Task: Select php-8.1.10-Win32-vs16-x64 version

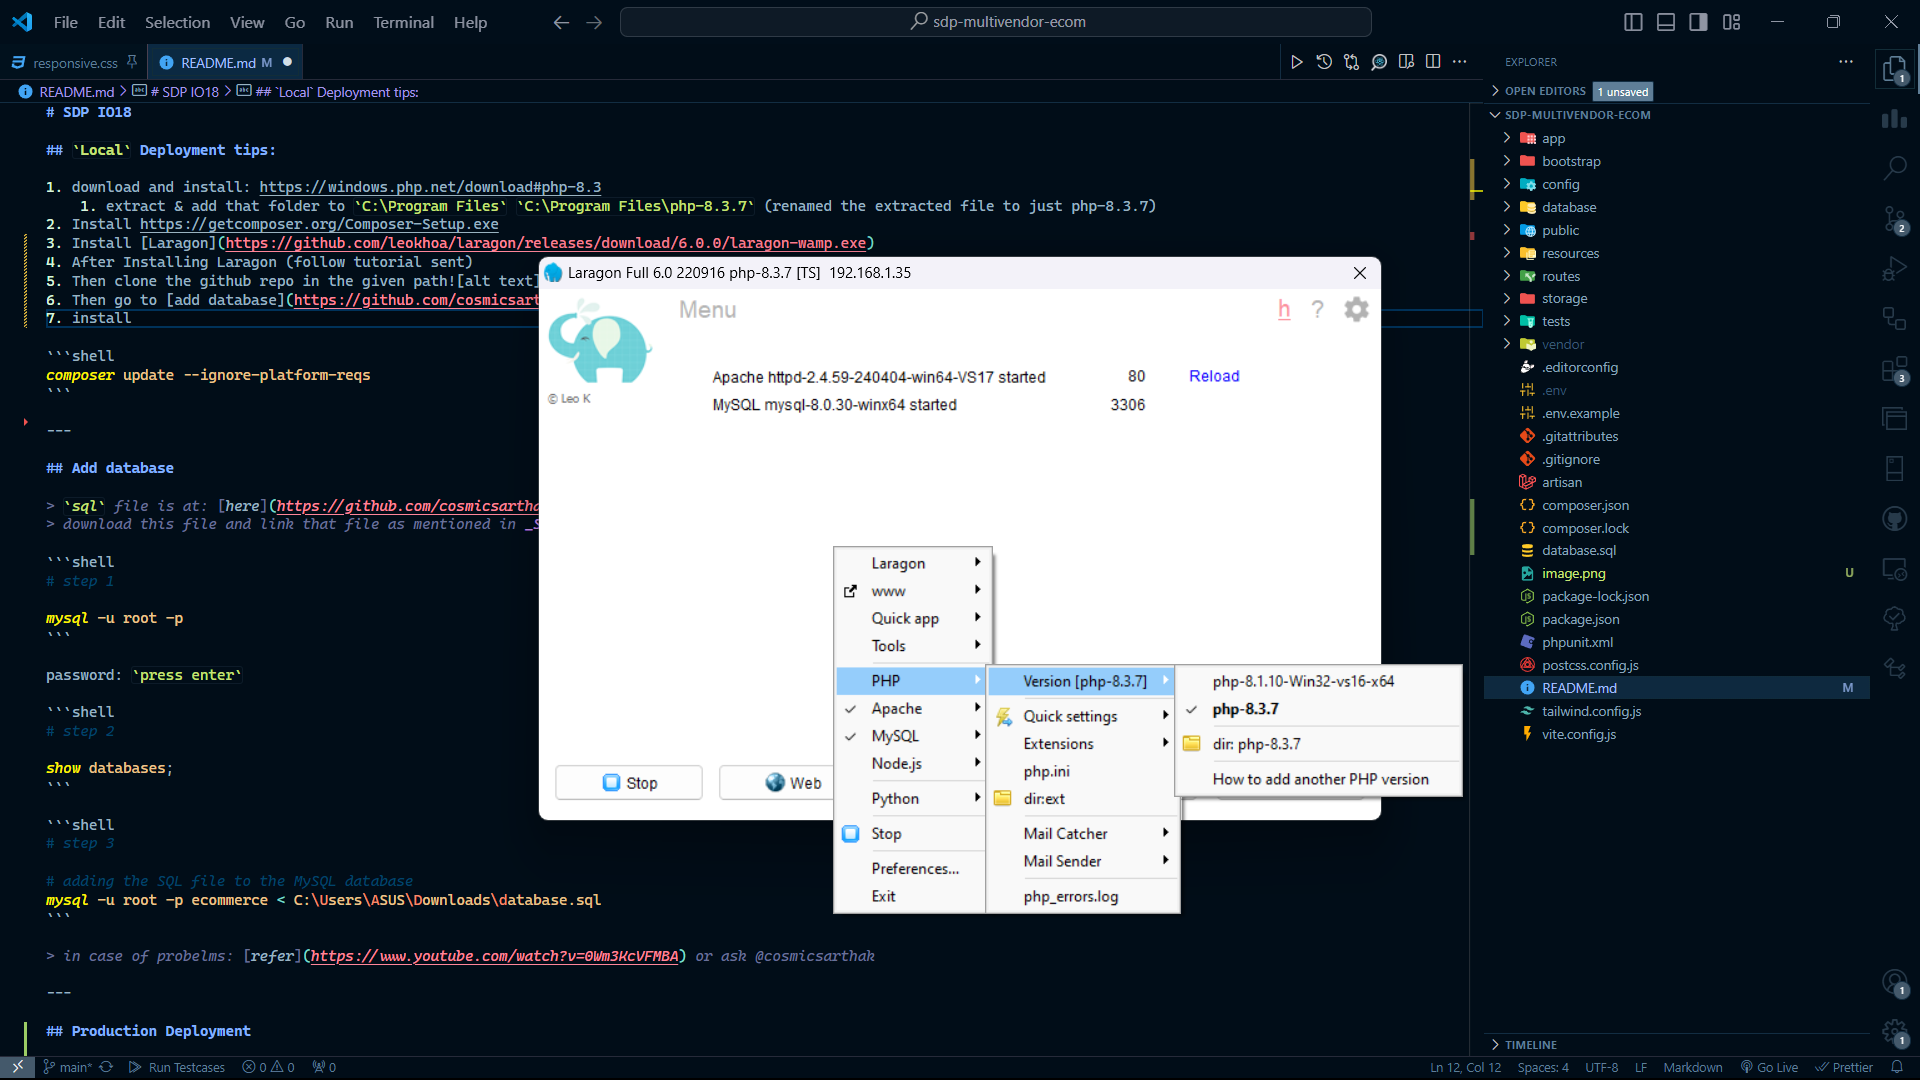Action: pos(1303,681)
